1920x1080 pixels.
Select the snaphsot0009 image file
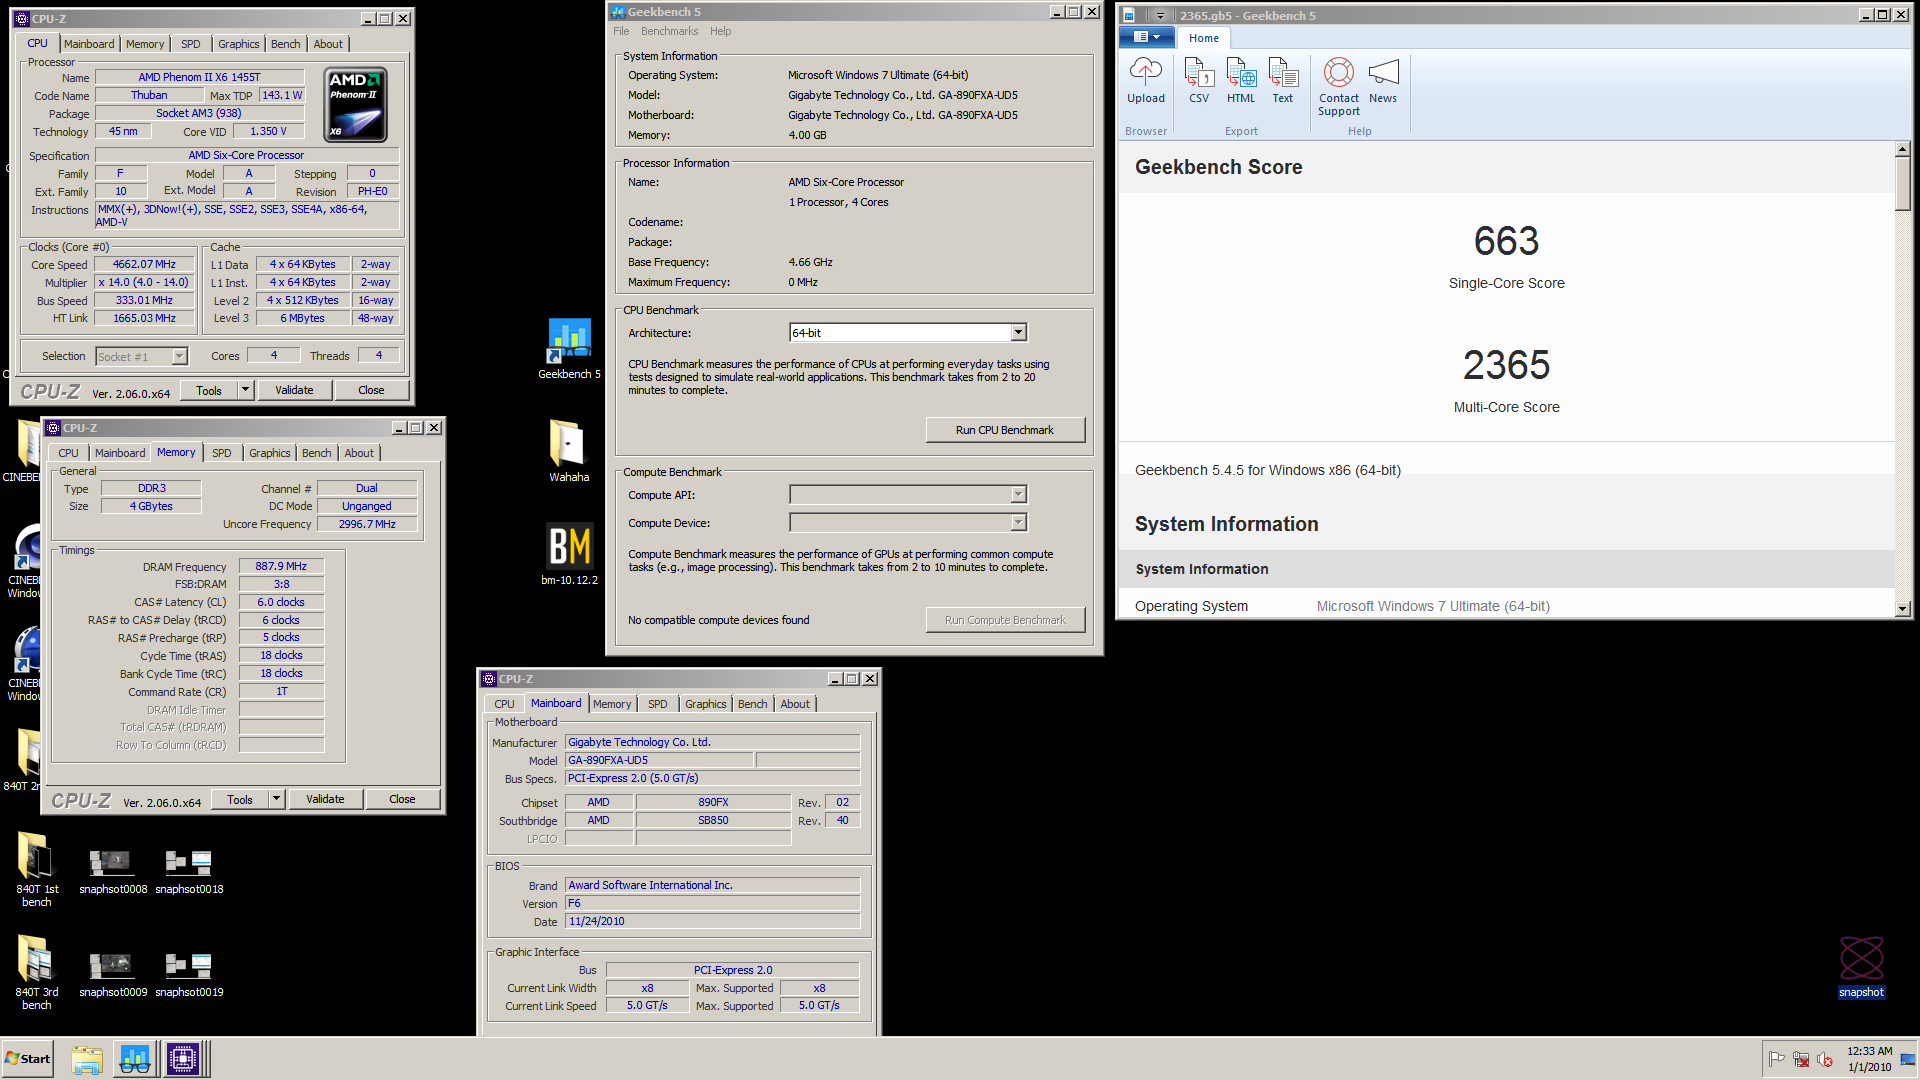113,975
